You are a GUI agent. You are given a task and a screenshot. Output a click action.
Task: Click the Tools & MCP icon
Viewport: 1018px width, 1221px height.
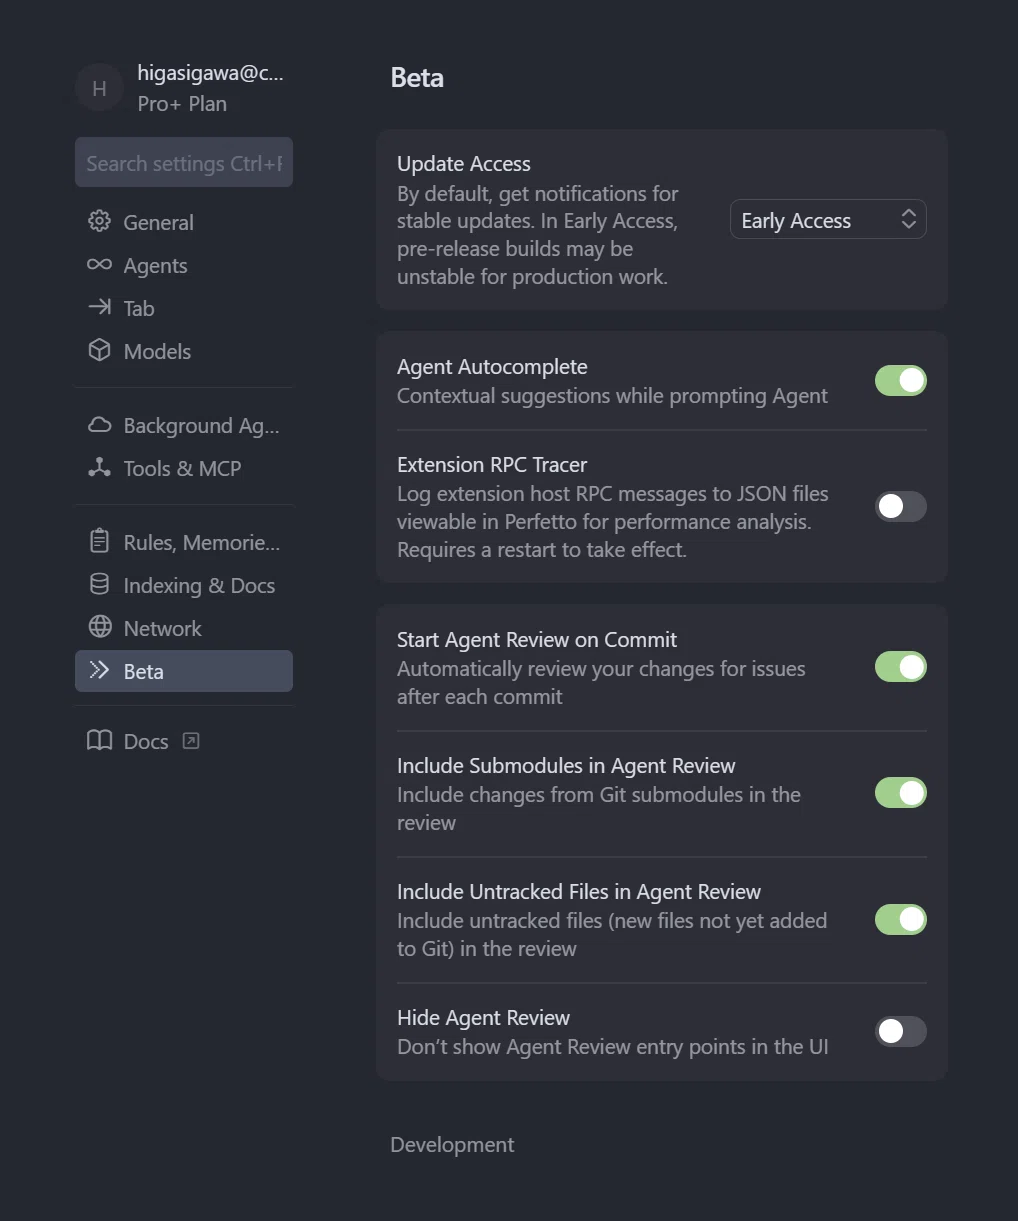coord(99,467)
